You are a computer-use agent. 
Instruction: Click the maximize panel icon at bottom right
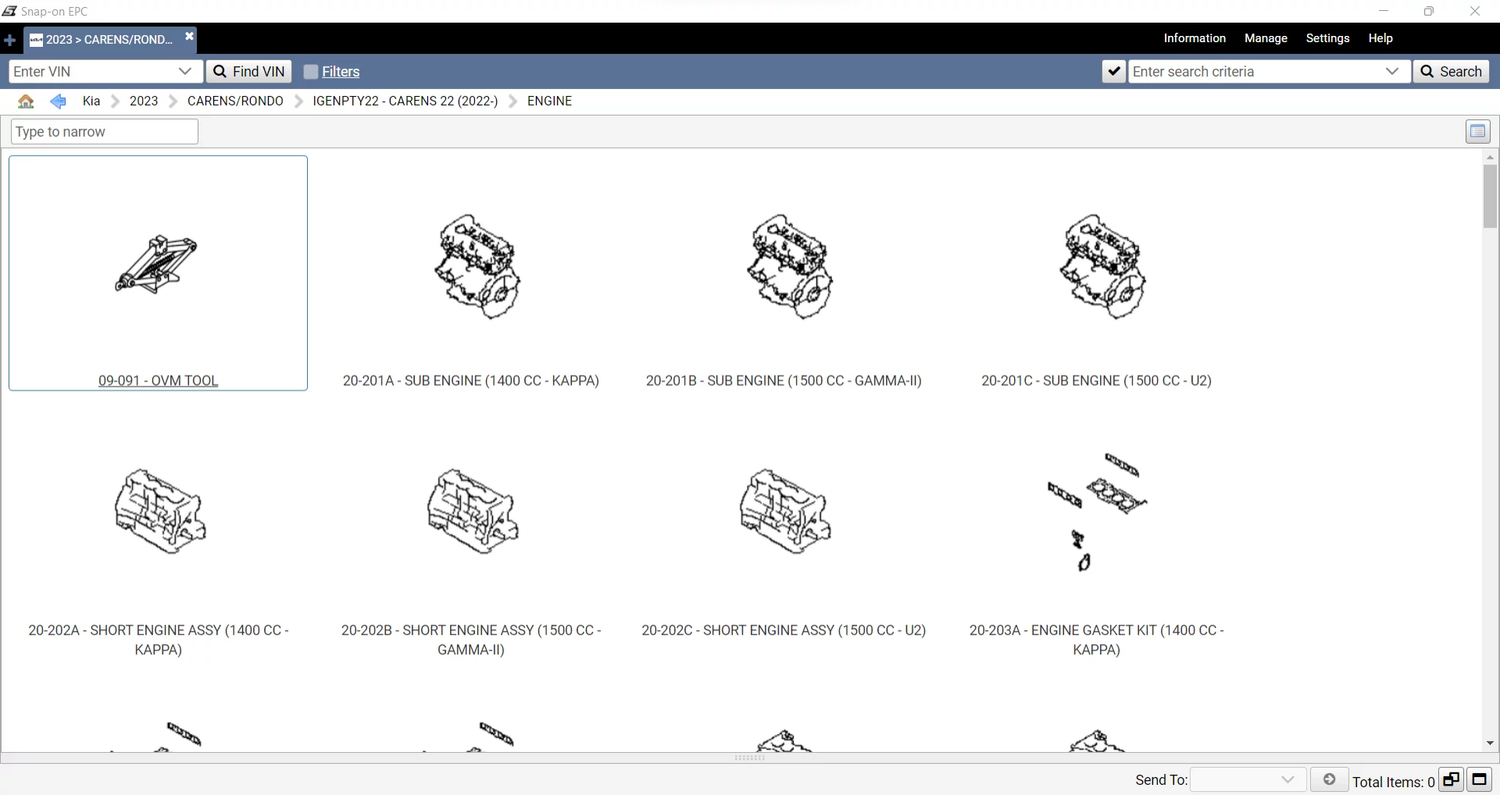(1479, 780)
